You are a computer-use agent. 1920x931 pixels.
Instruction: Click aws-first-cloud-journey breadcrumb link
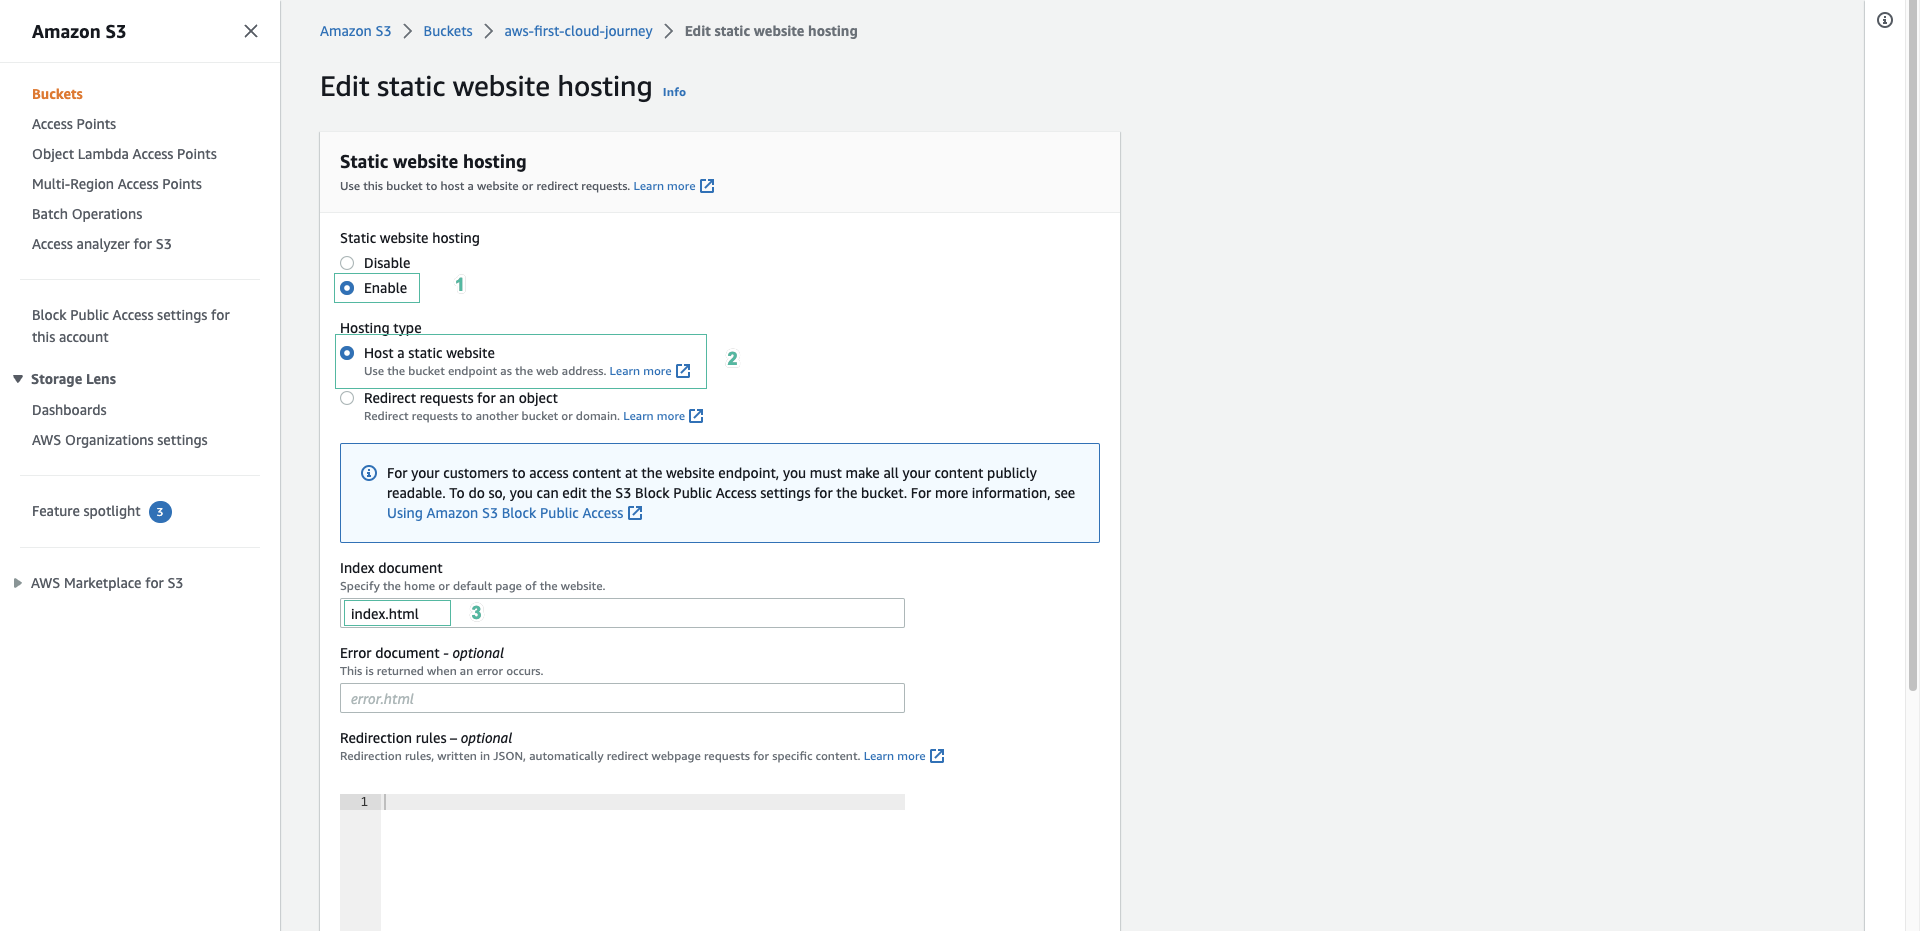(578, 31)
